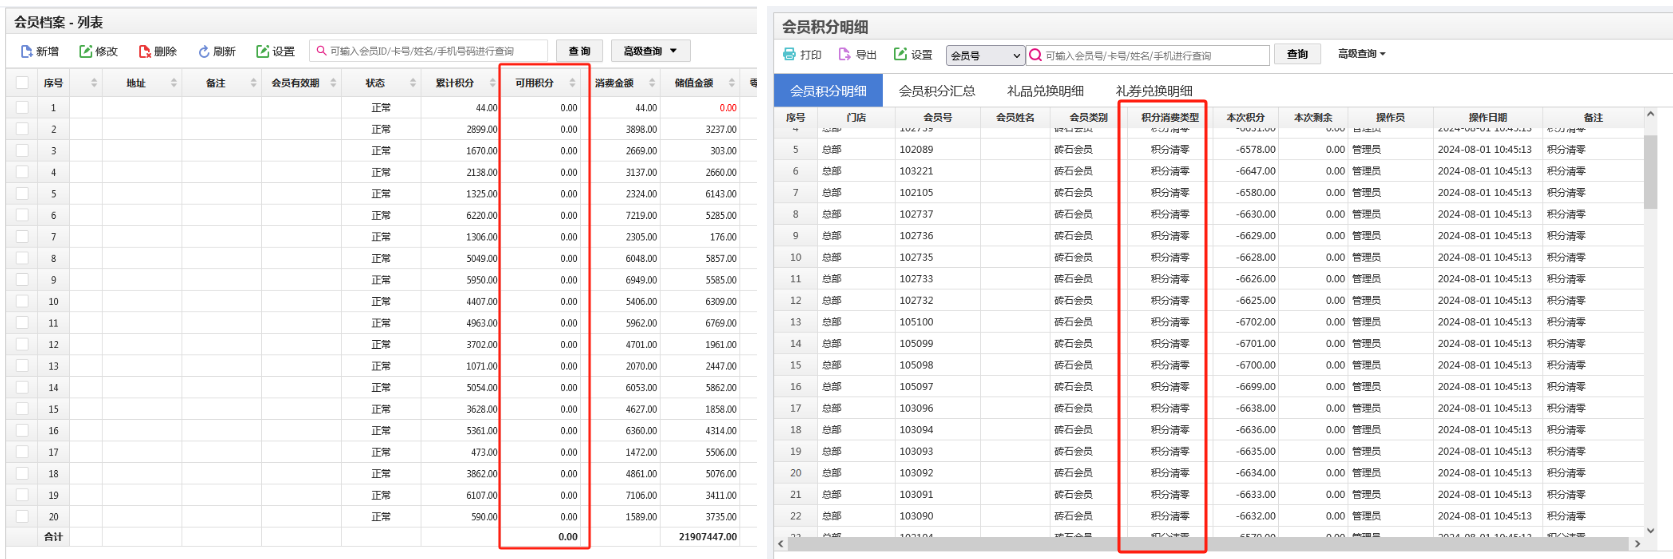The image size is (1673, 559).
Task: Click the 导出 (export) icon in 会员积分明细
Action: pyautogui.click(x=845, y=54)
